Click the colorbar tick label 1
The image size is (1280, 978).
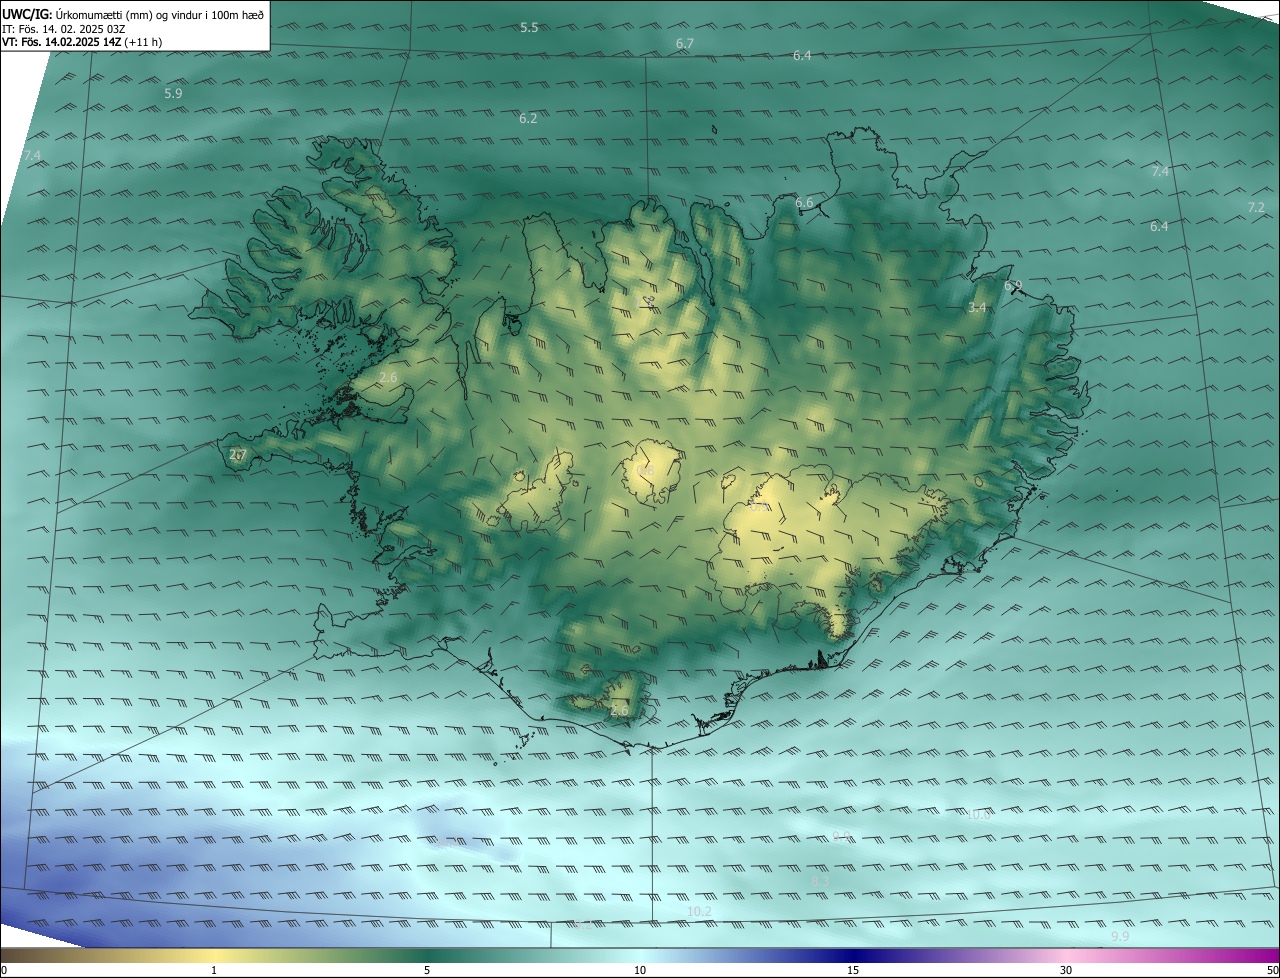click(214, 970)
